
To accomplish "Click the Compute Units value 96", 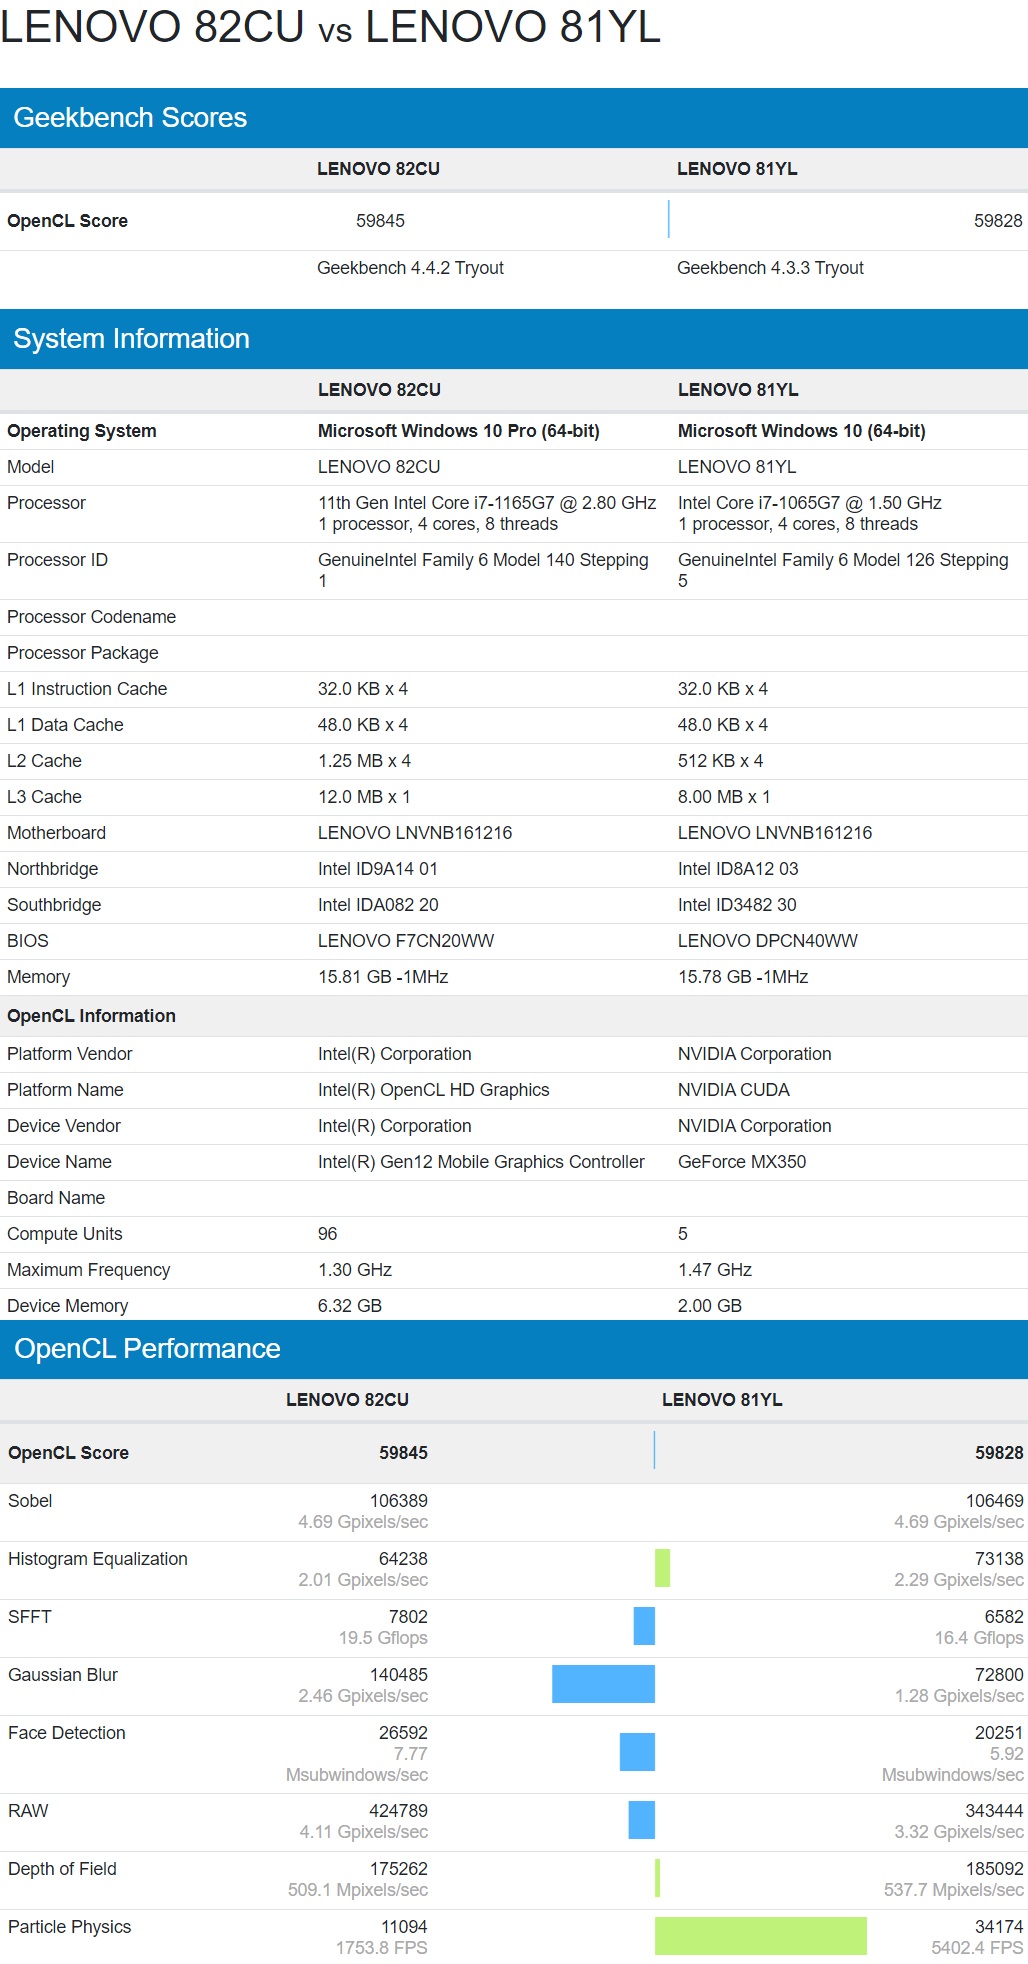I will point(328,1234).
